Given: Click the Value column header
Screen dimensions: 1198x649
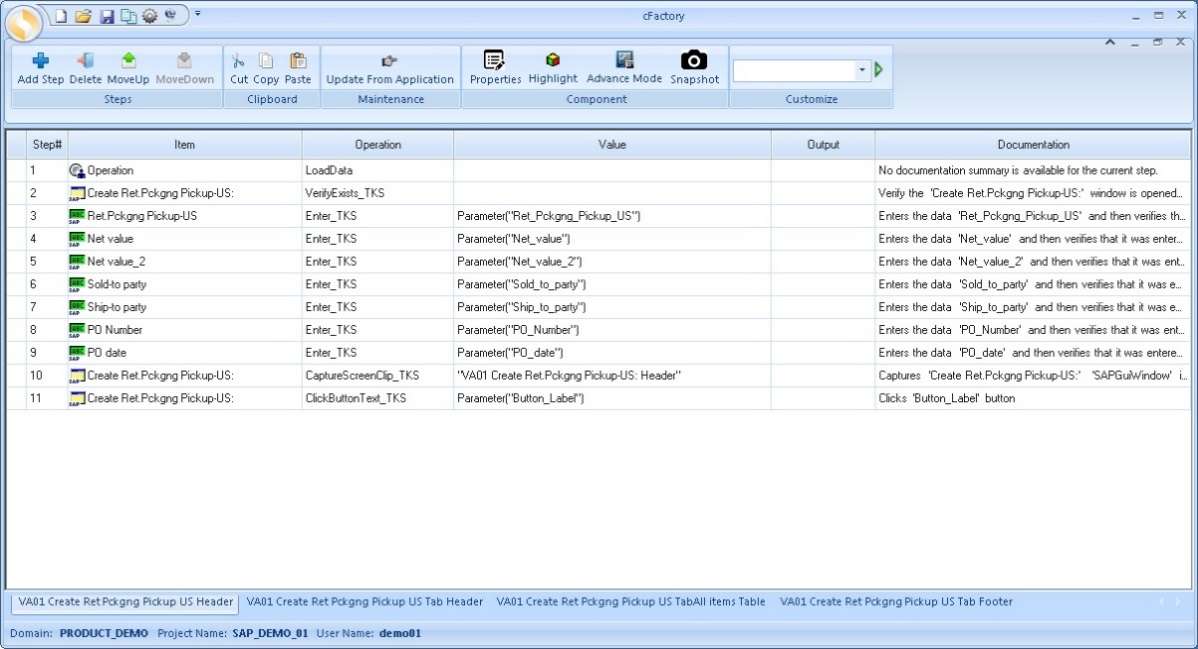Looking at the screenshot, I should [612, 144].
